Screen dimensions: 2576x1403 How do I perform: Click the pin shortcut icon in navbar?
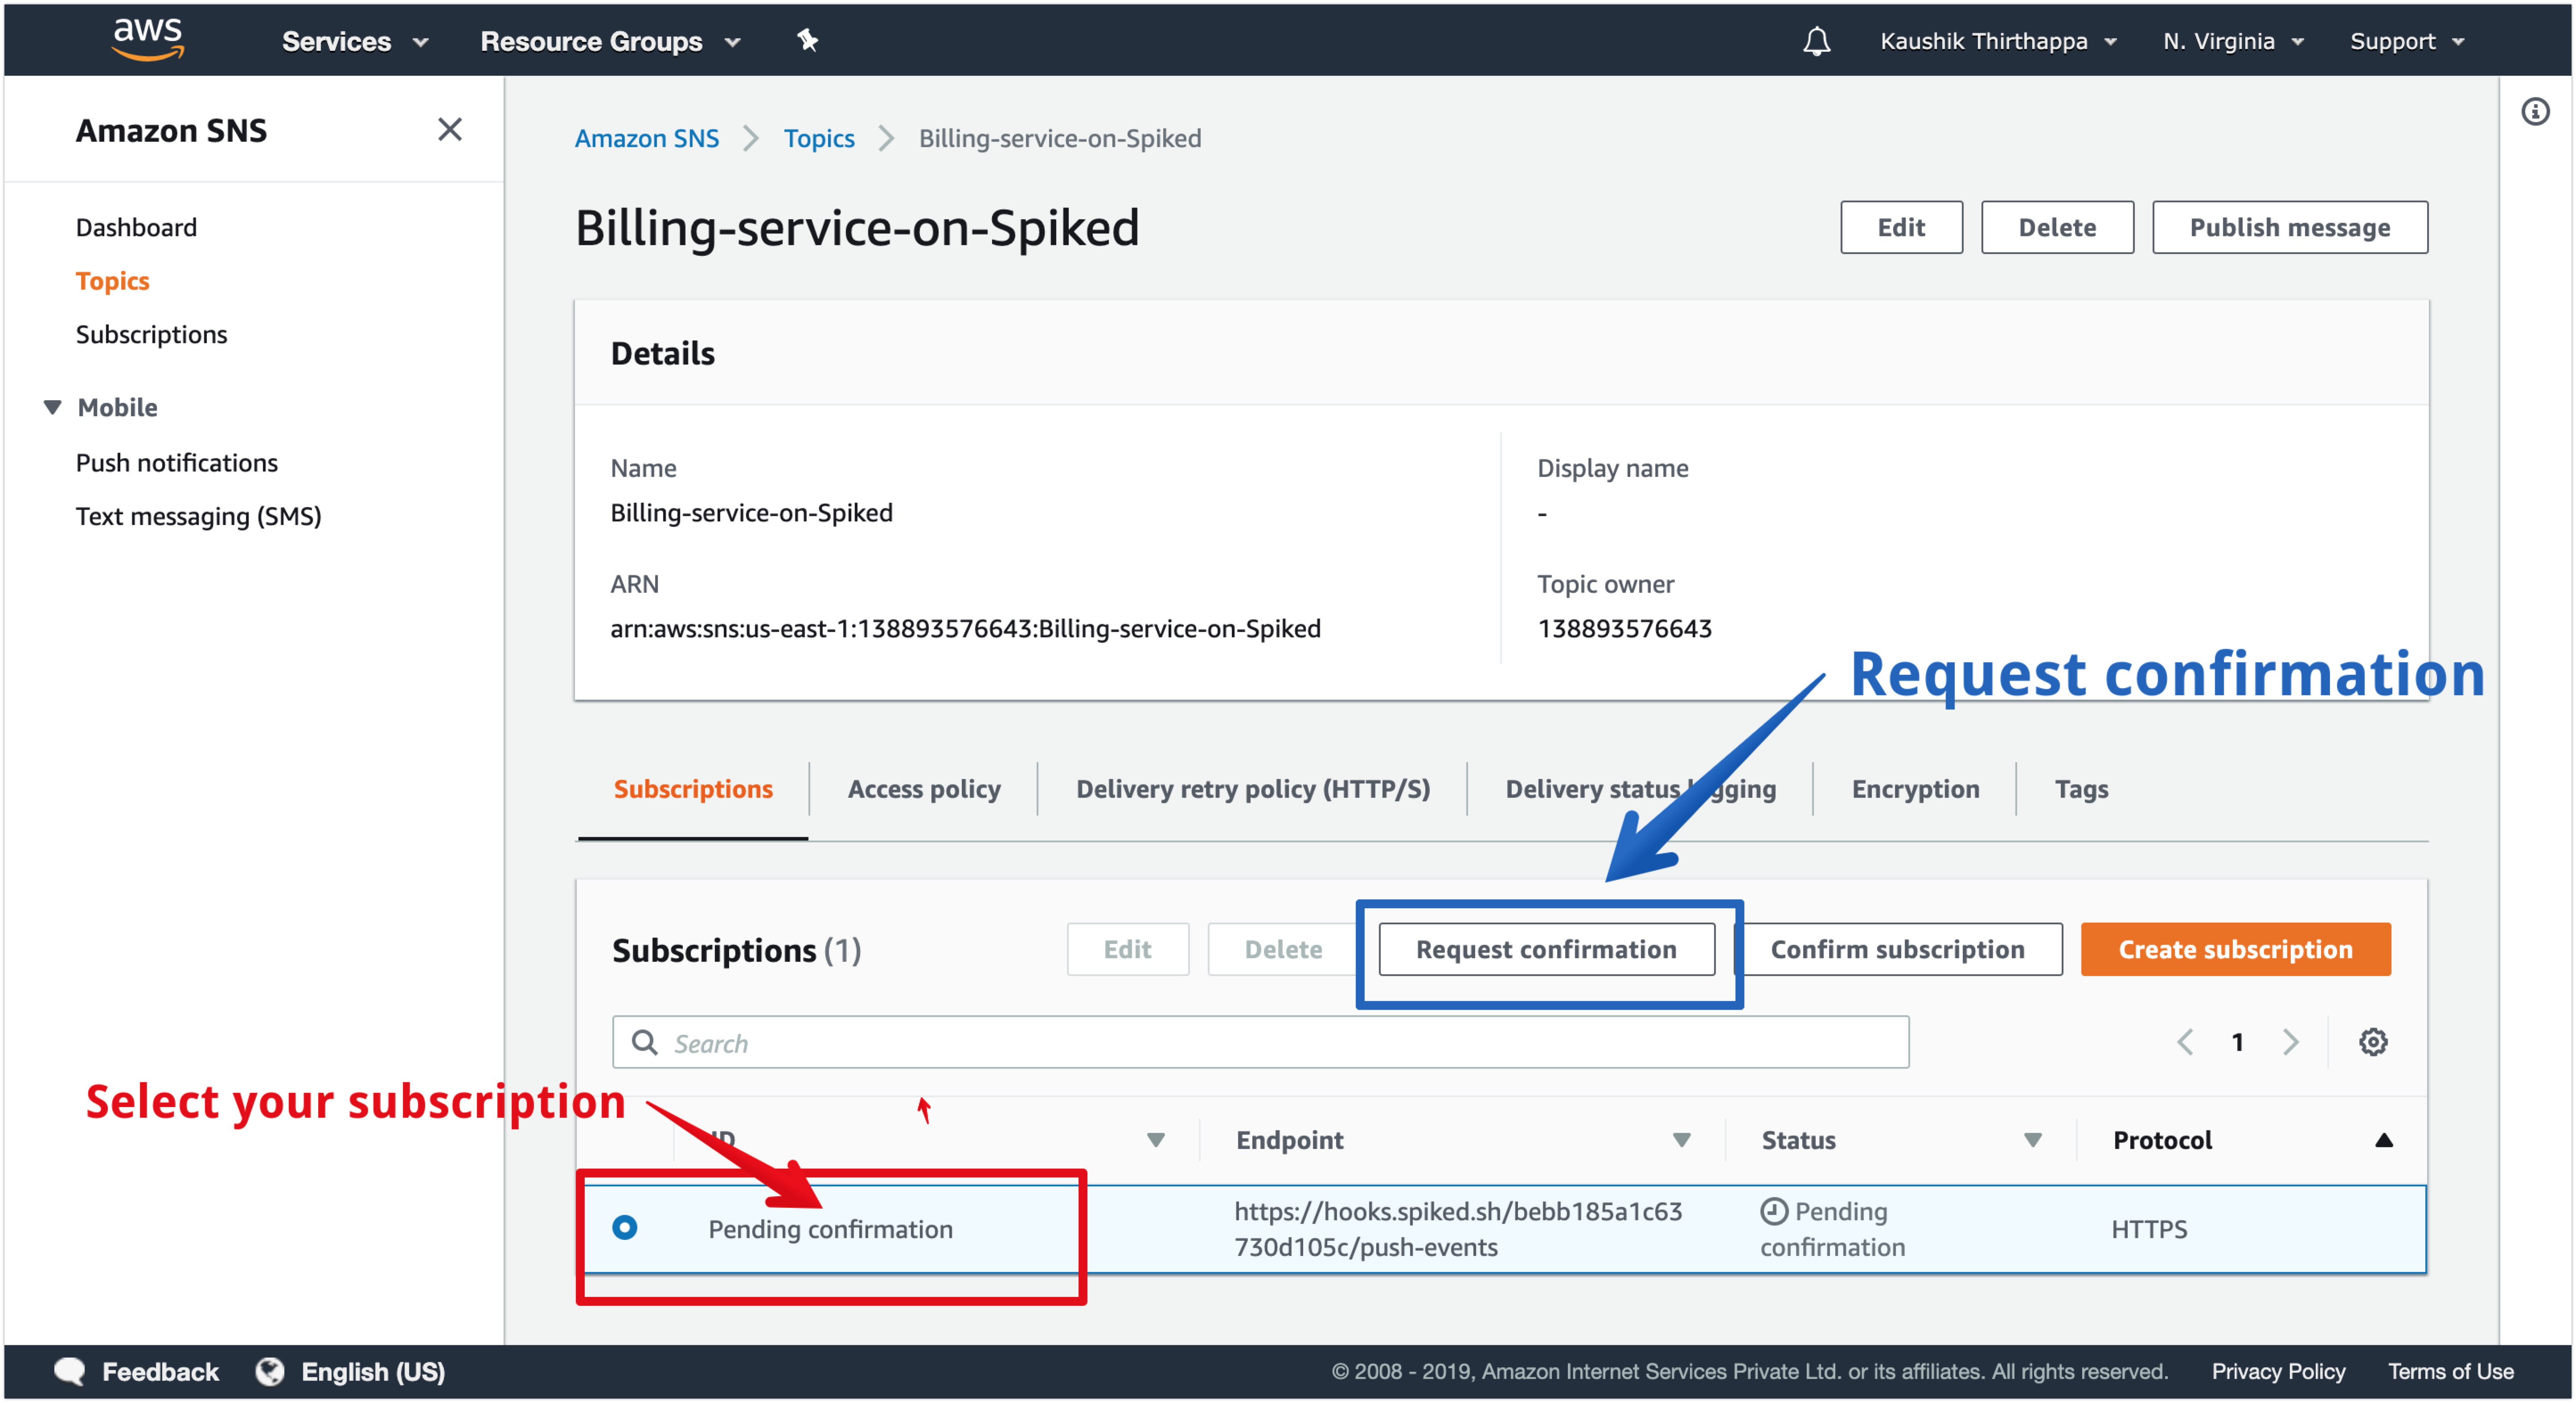[x=807, y=40]
